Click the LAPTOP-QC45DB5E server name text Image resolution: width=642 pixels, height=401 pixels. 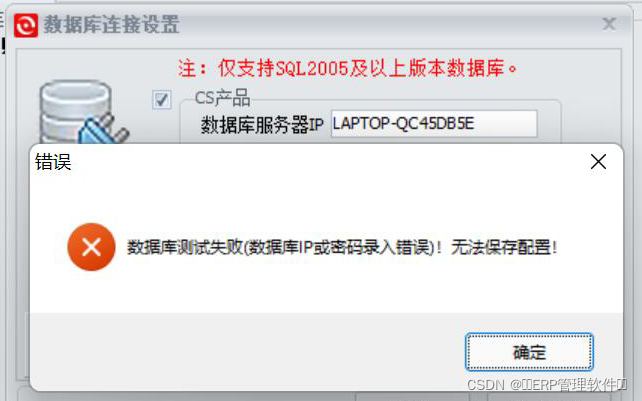403,123
